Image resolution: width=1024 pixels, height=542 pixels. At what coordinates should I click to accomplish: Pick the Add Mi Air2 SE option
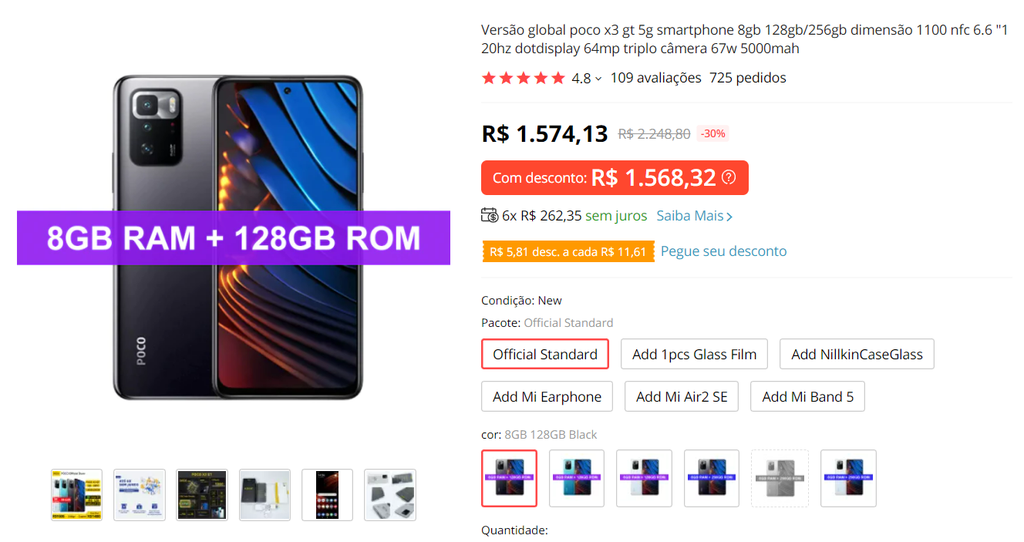(x=681, y=396)
